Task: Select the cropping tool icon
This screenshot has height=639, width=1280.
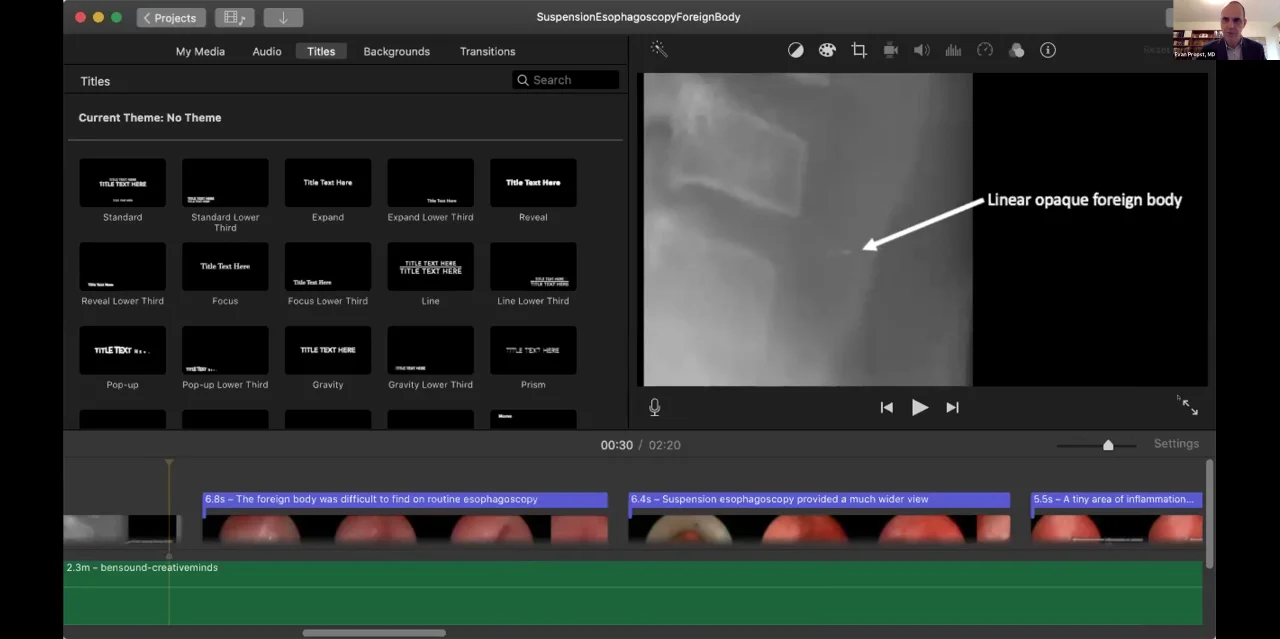Action: coord(859,50)
